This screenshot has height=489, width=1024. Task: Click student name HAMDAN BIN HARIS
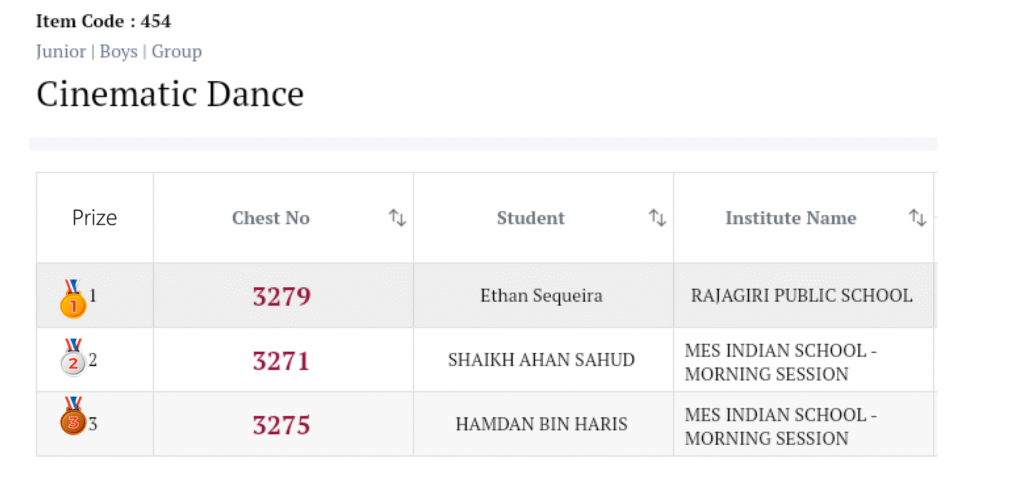coord(541,424)
